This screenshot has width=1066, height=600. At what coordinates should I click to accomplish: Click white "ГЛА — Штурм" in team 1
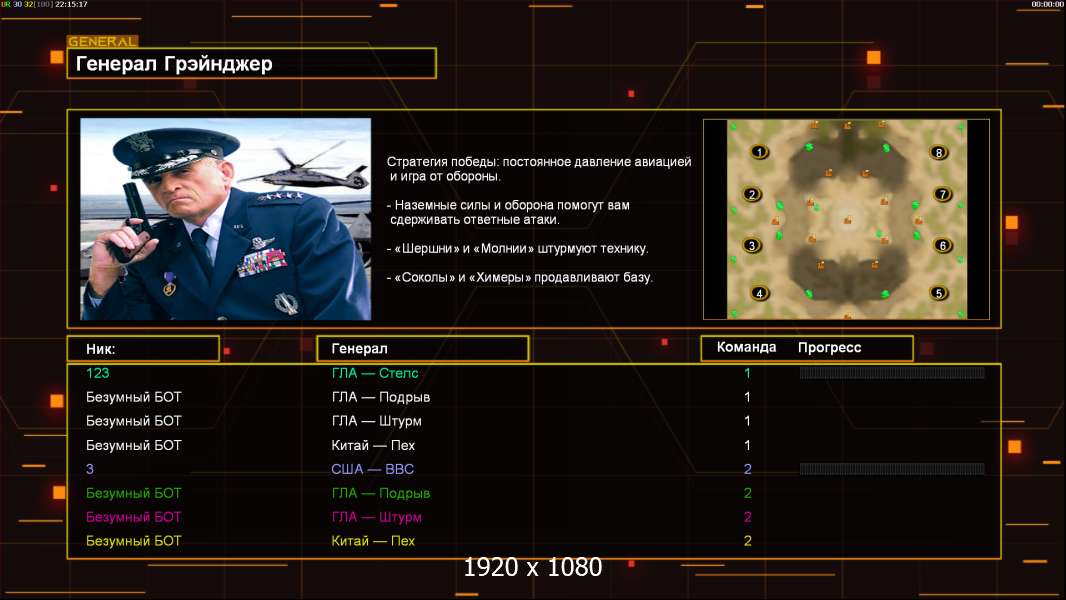377,421
